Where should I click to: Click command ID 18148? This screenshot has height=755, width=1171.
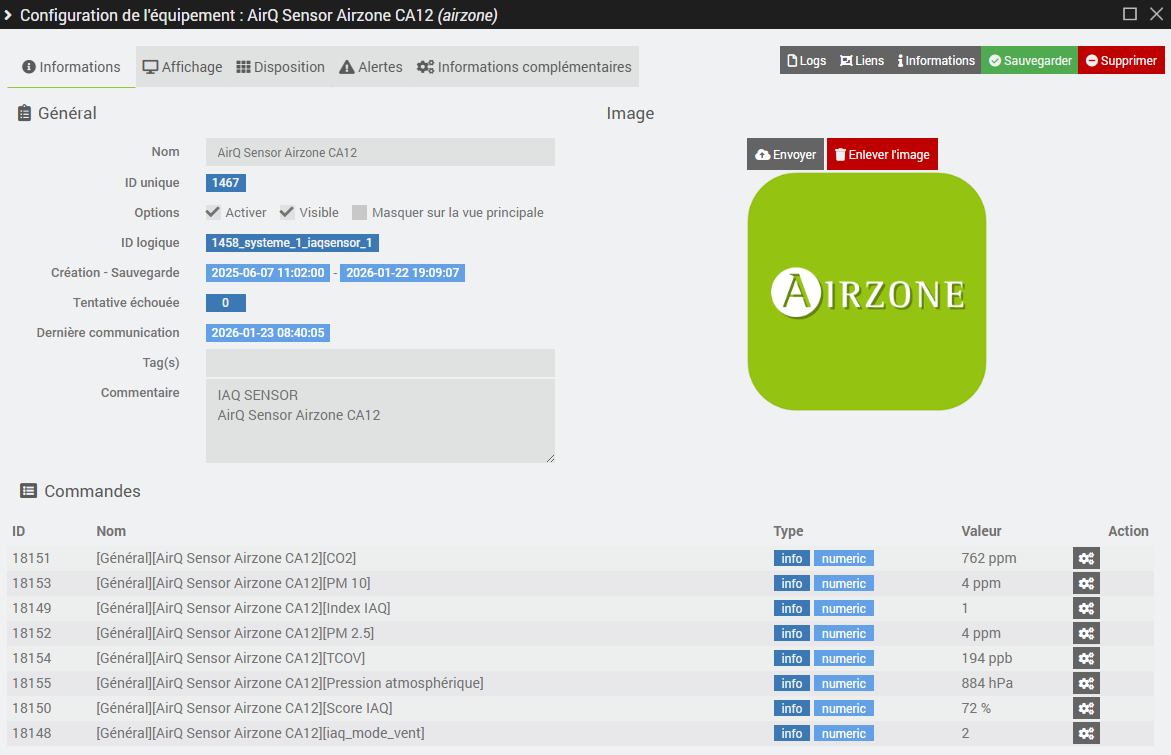pos(31,733)
